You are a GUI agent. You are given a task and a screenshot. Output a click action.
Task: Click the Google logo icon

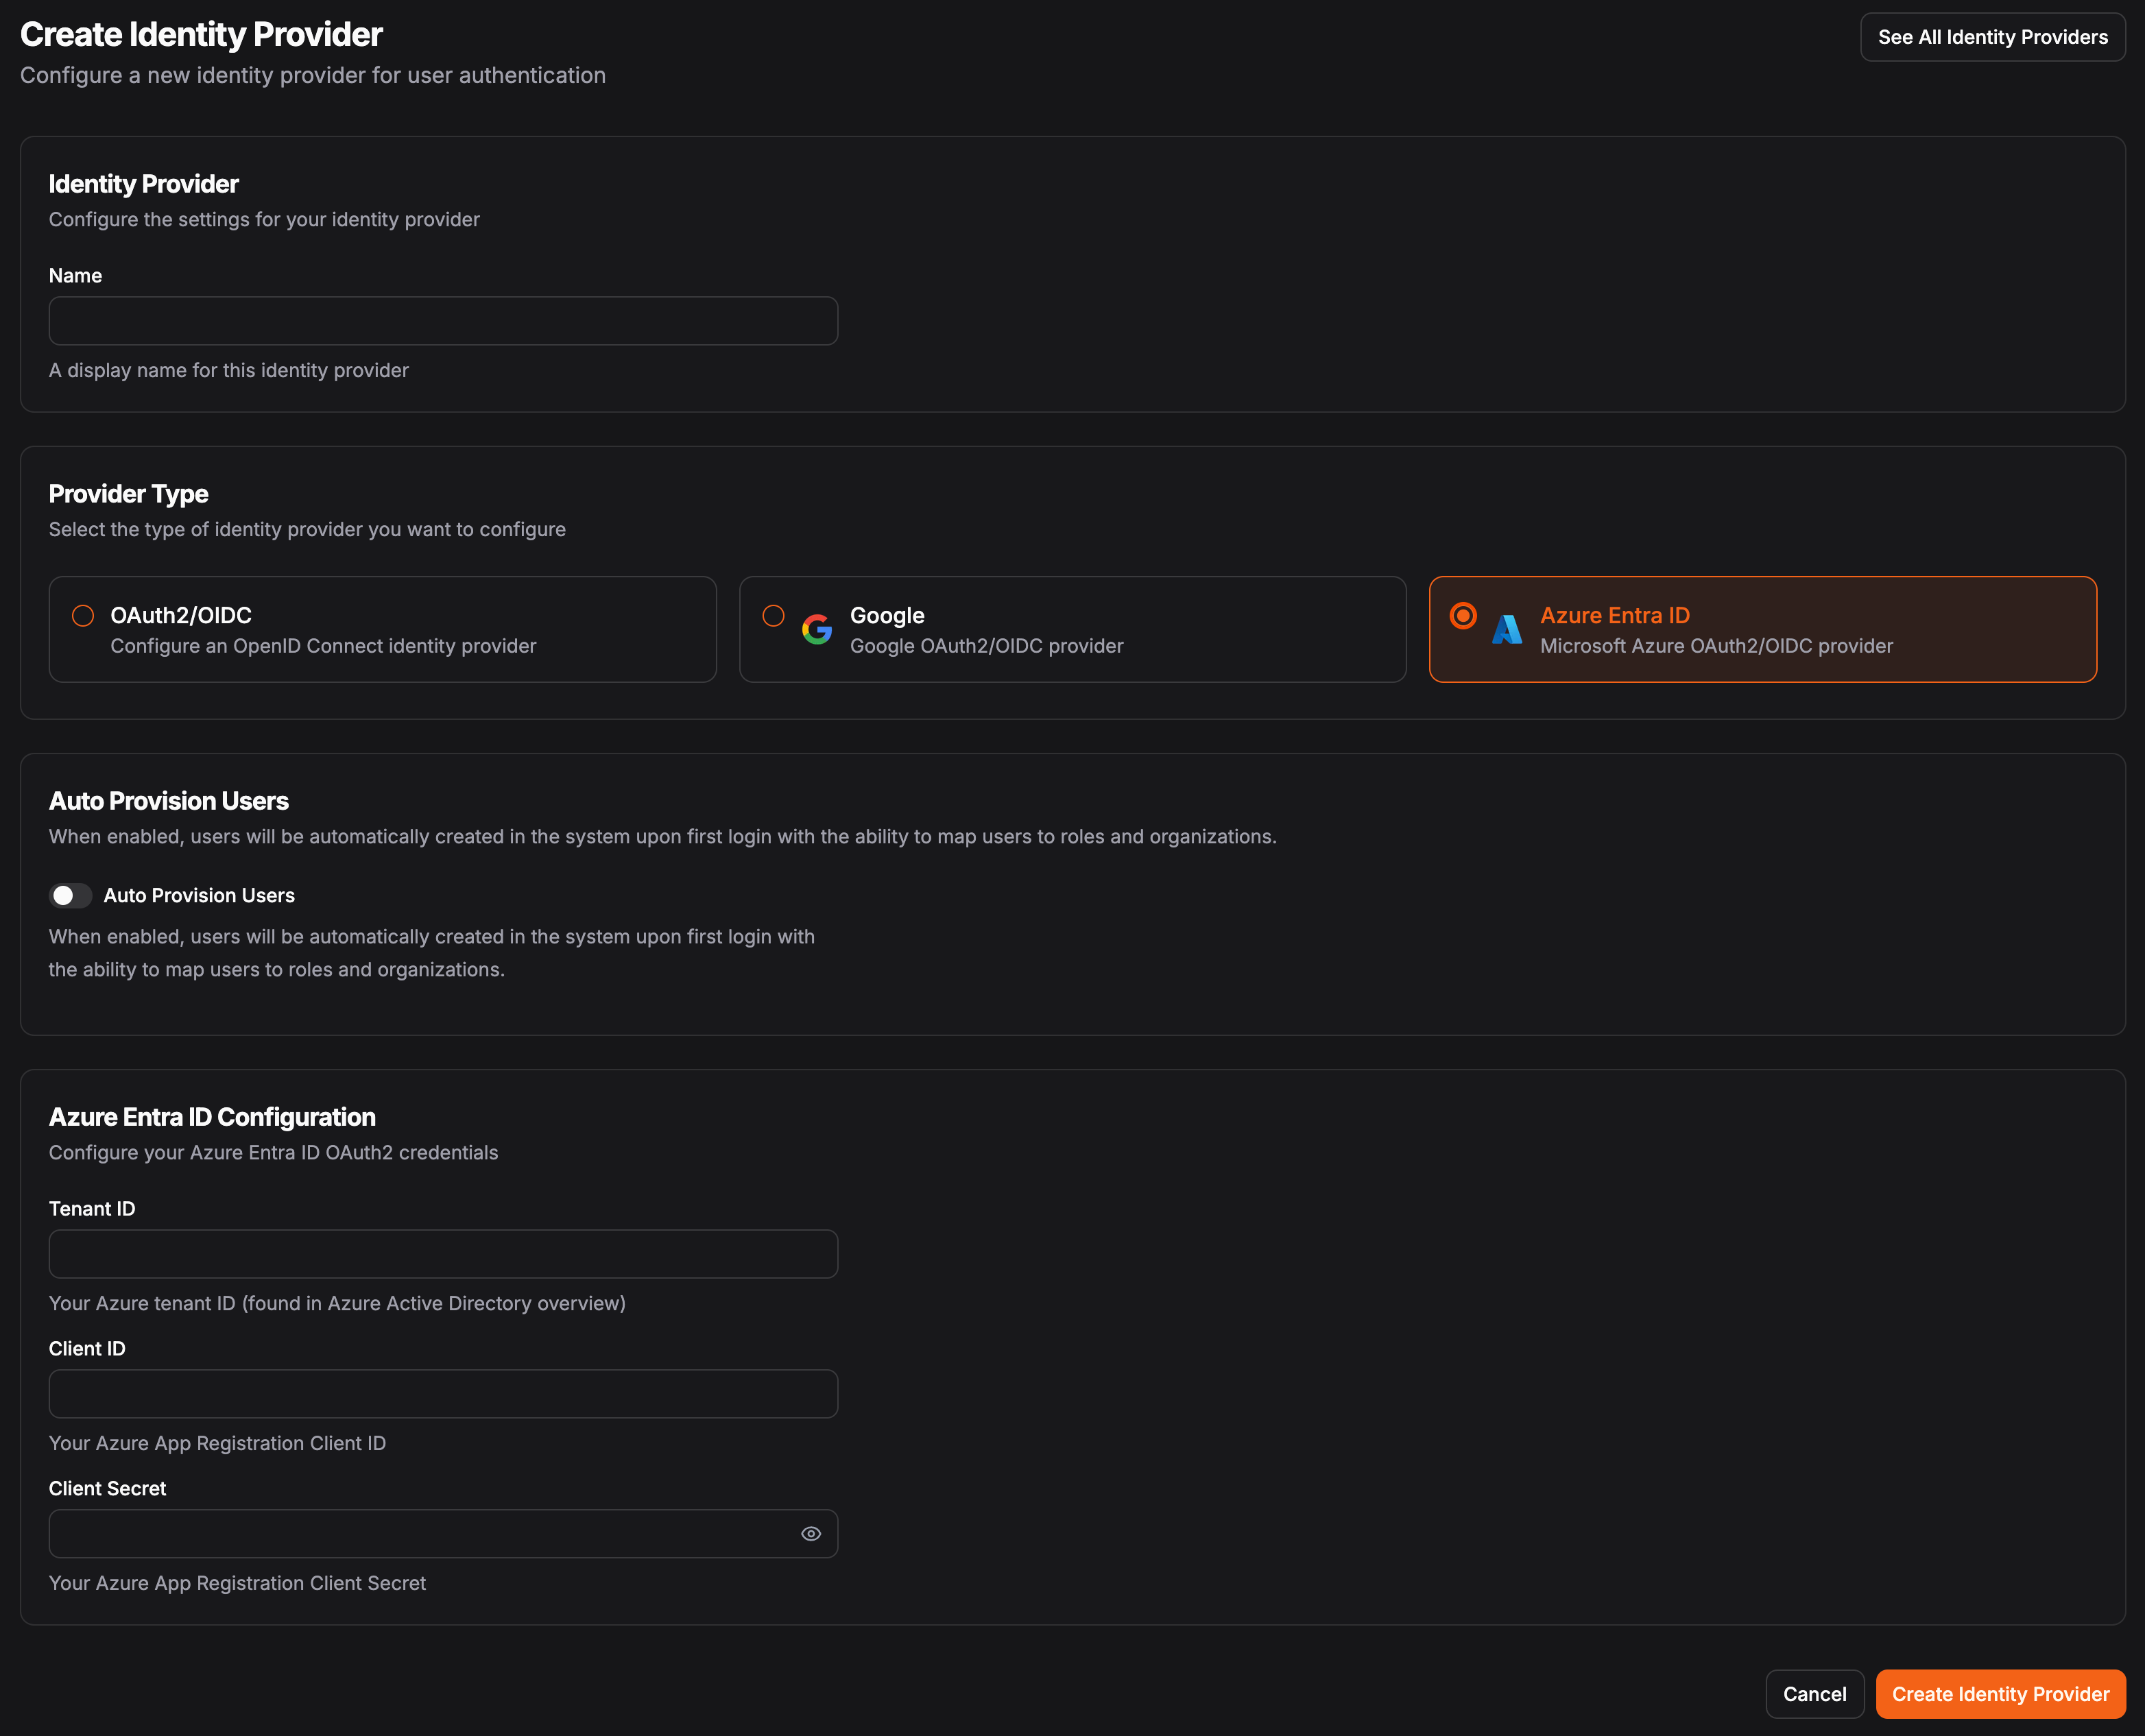[816, 629]
